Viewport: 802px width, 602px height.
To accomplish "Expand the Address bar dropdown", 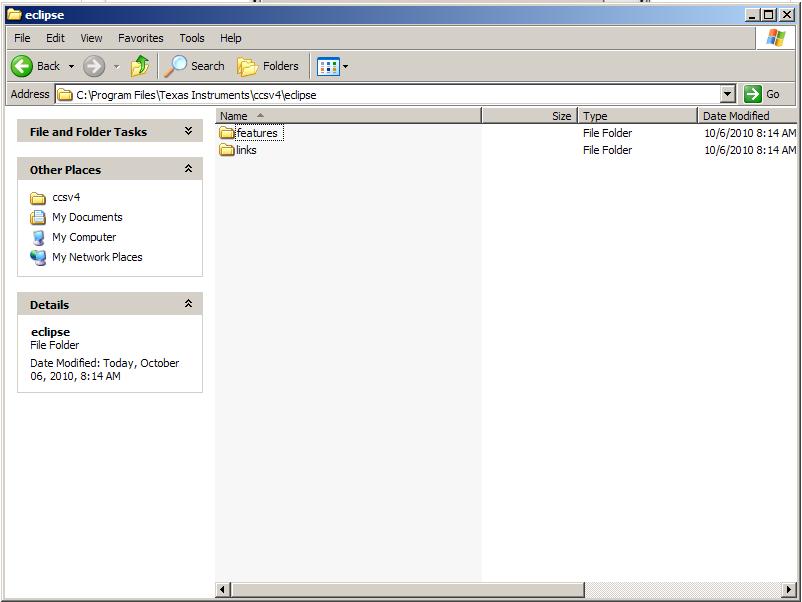I will tap(728, 94).
